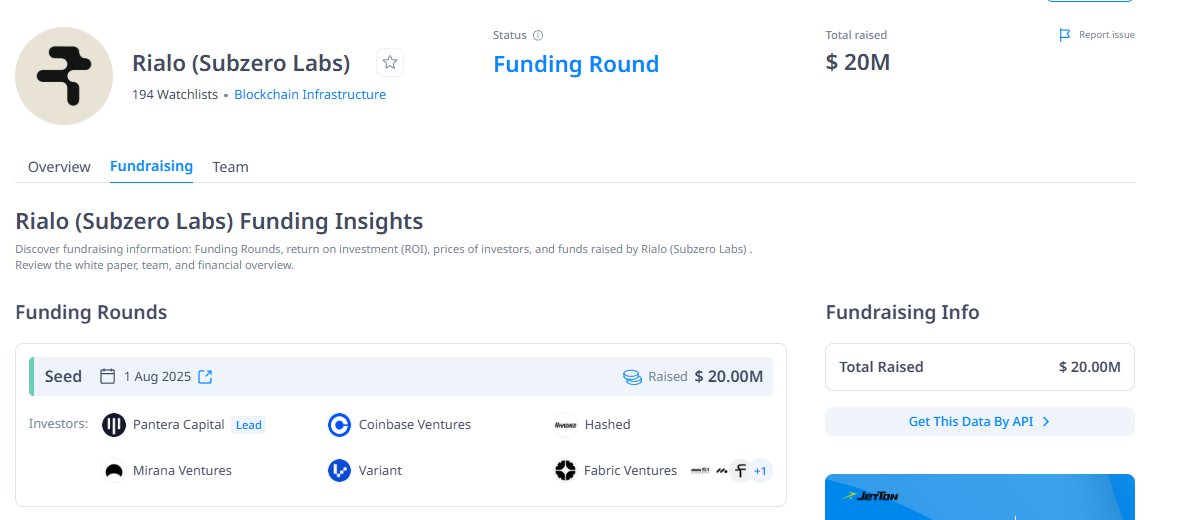Expand the +1 more investors badge

pos(760,470)
